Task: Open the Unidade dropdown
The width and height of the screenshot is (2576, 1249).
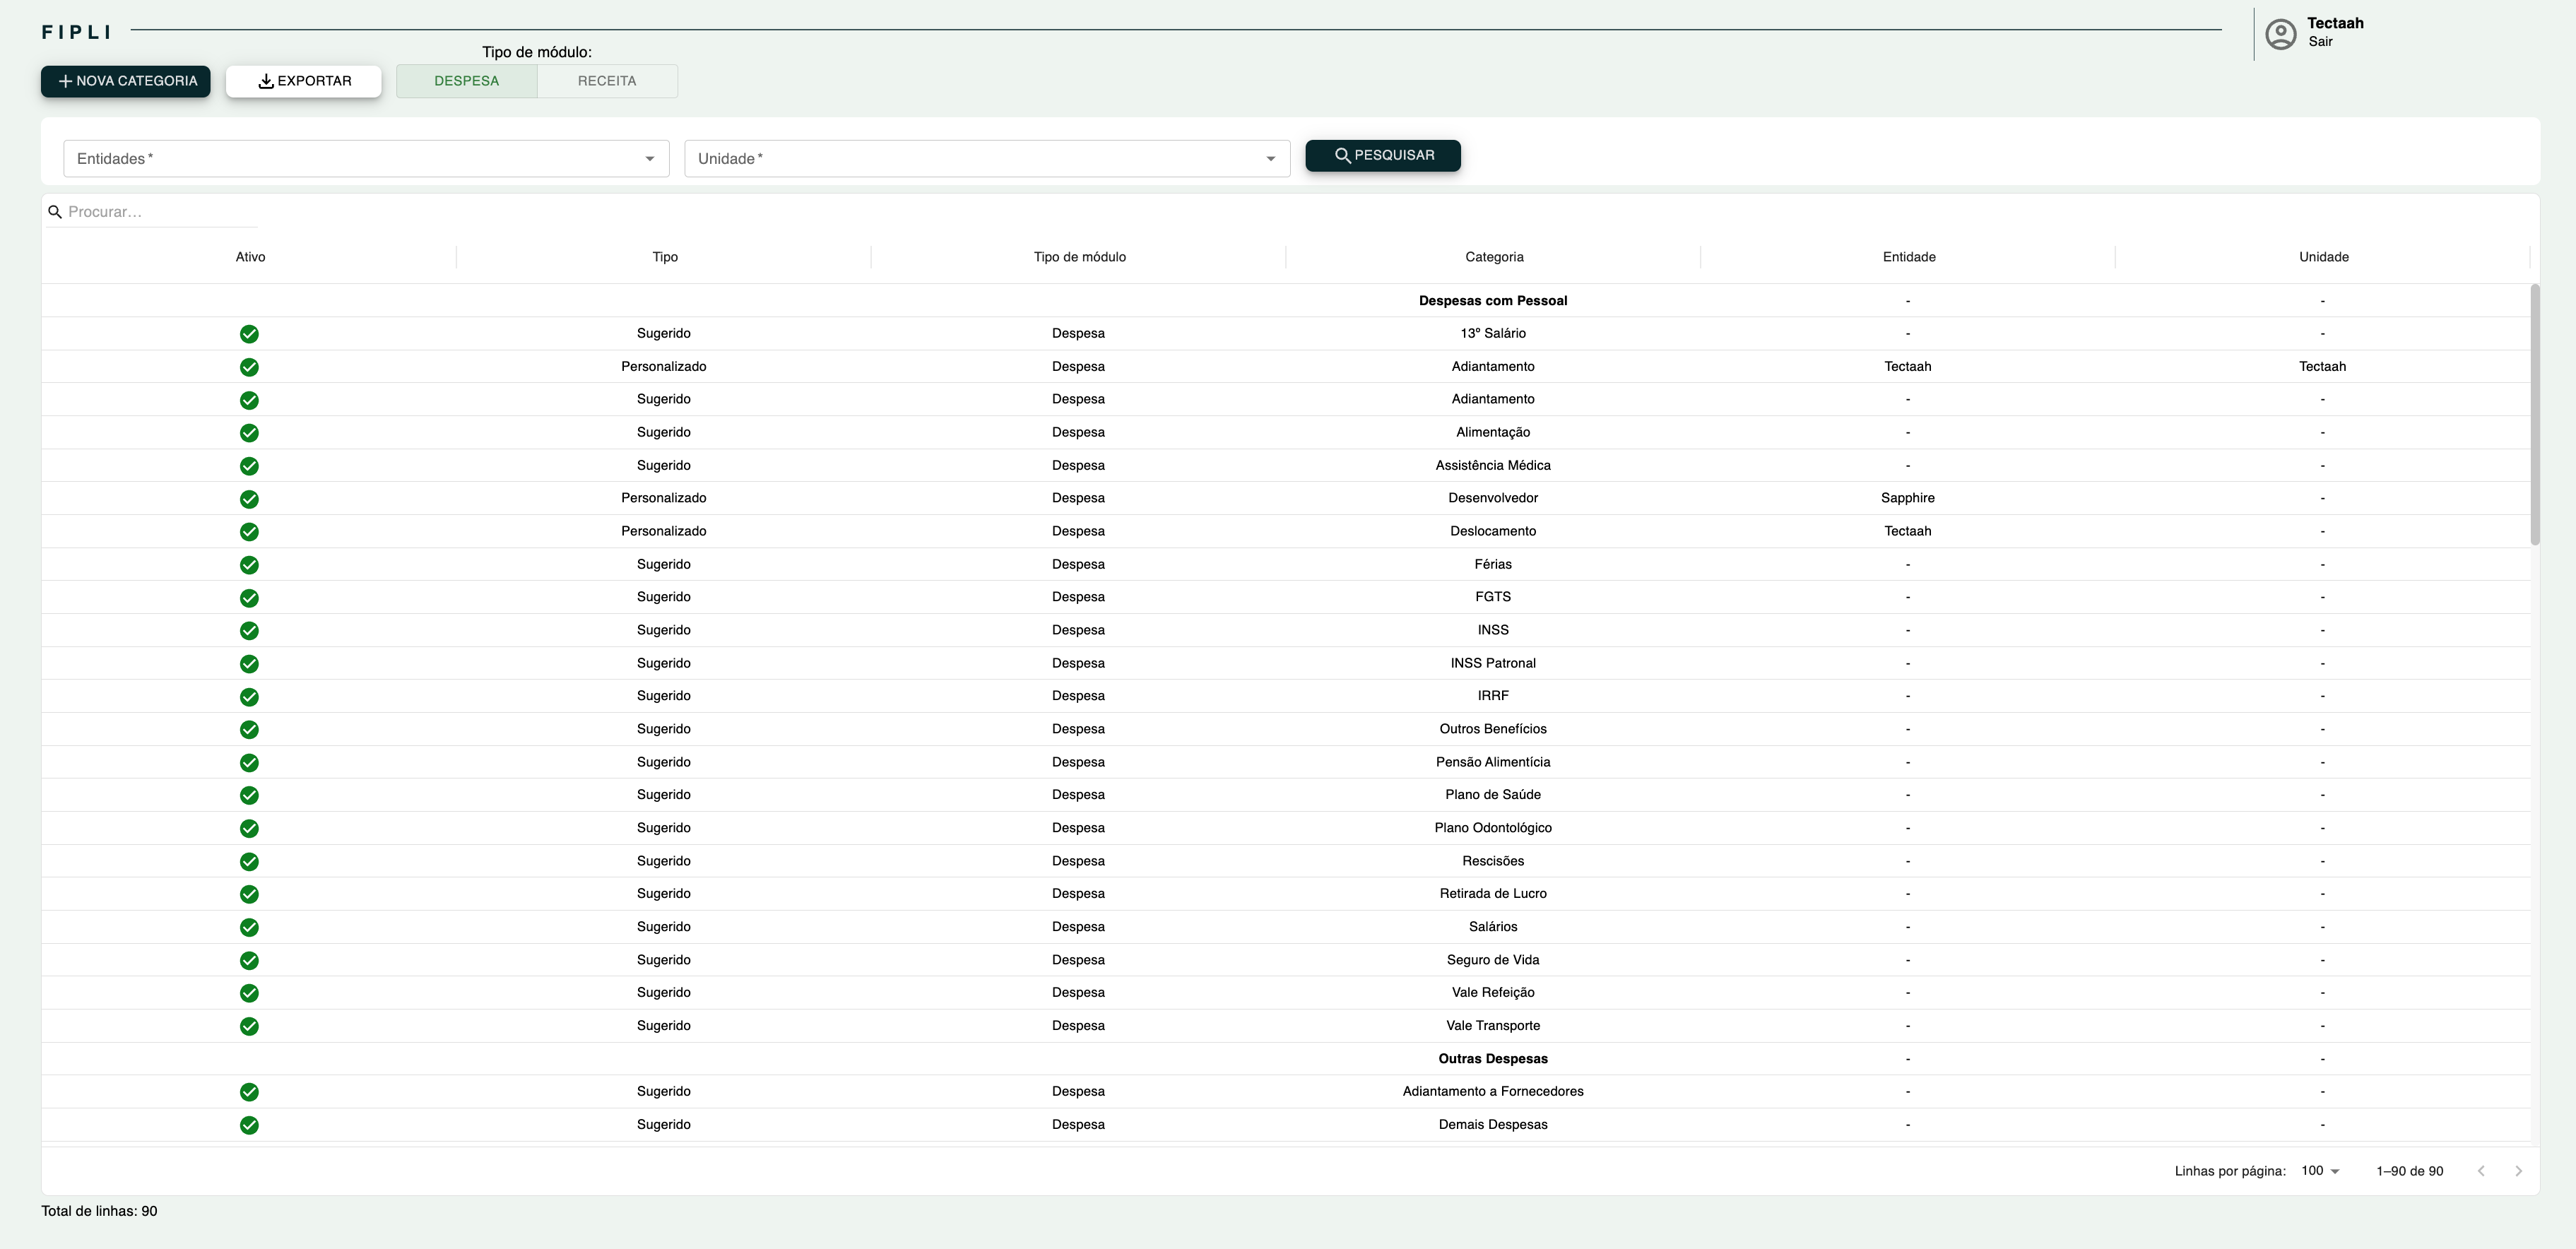Action: coord(987,159)
